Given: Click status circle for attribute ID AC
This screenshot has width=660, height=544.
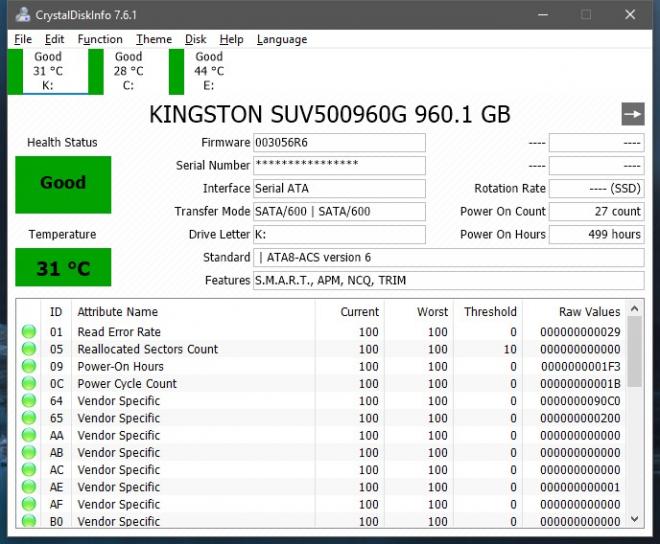Looking at the screenshot, I should (x=29, y=470).
